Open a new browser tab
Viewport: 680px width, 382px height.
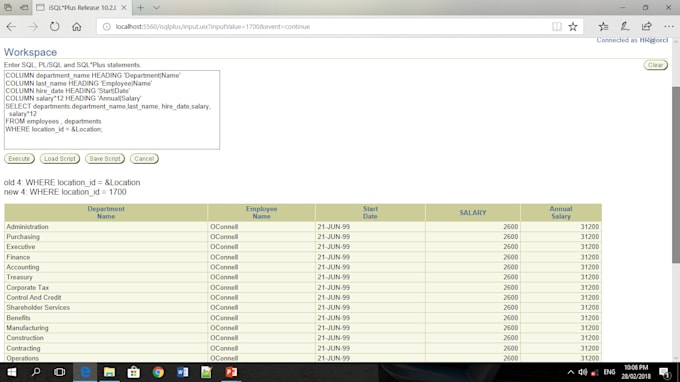(x=140, y=7)
